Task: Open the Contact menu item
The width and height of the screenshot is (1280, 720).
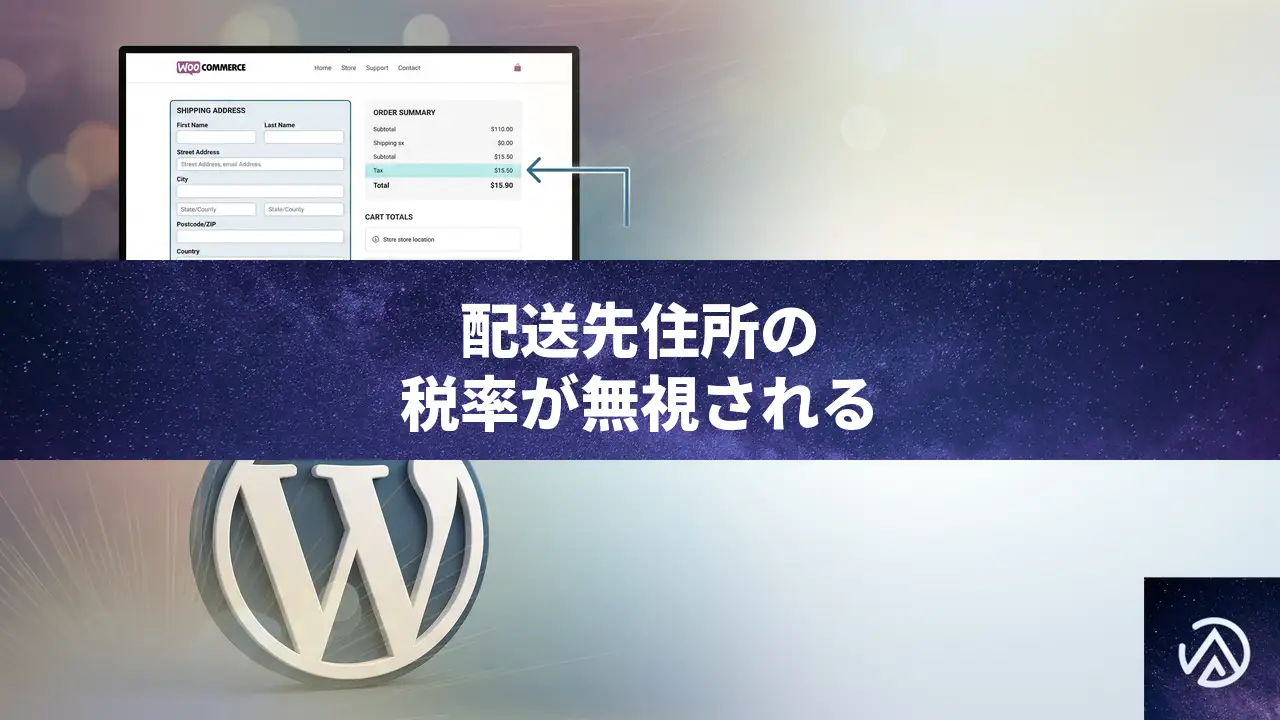Action: (409, 68)
